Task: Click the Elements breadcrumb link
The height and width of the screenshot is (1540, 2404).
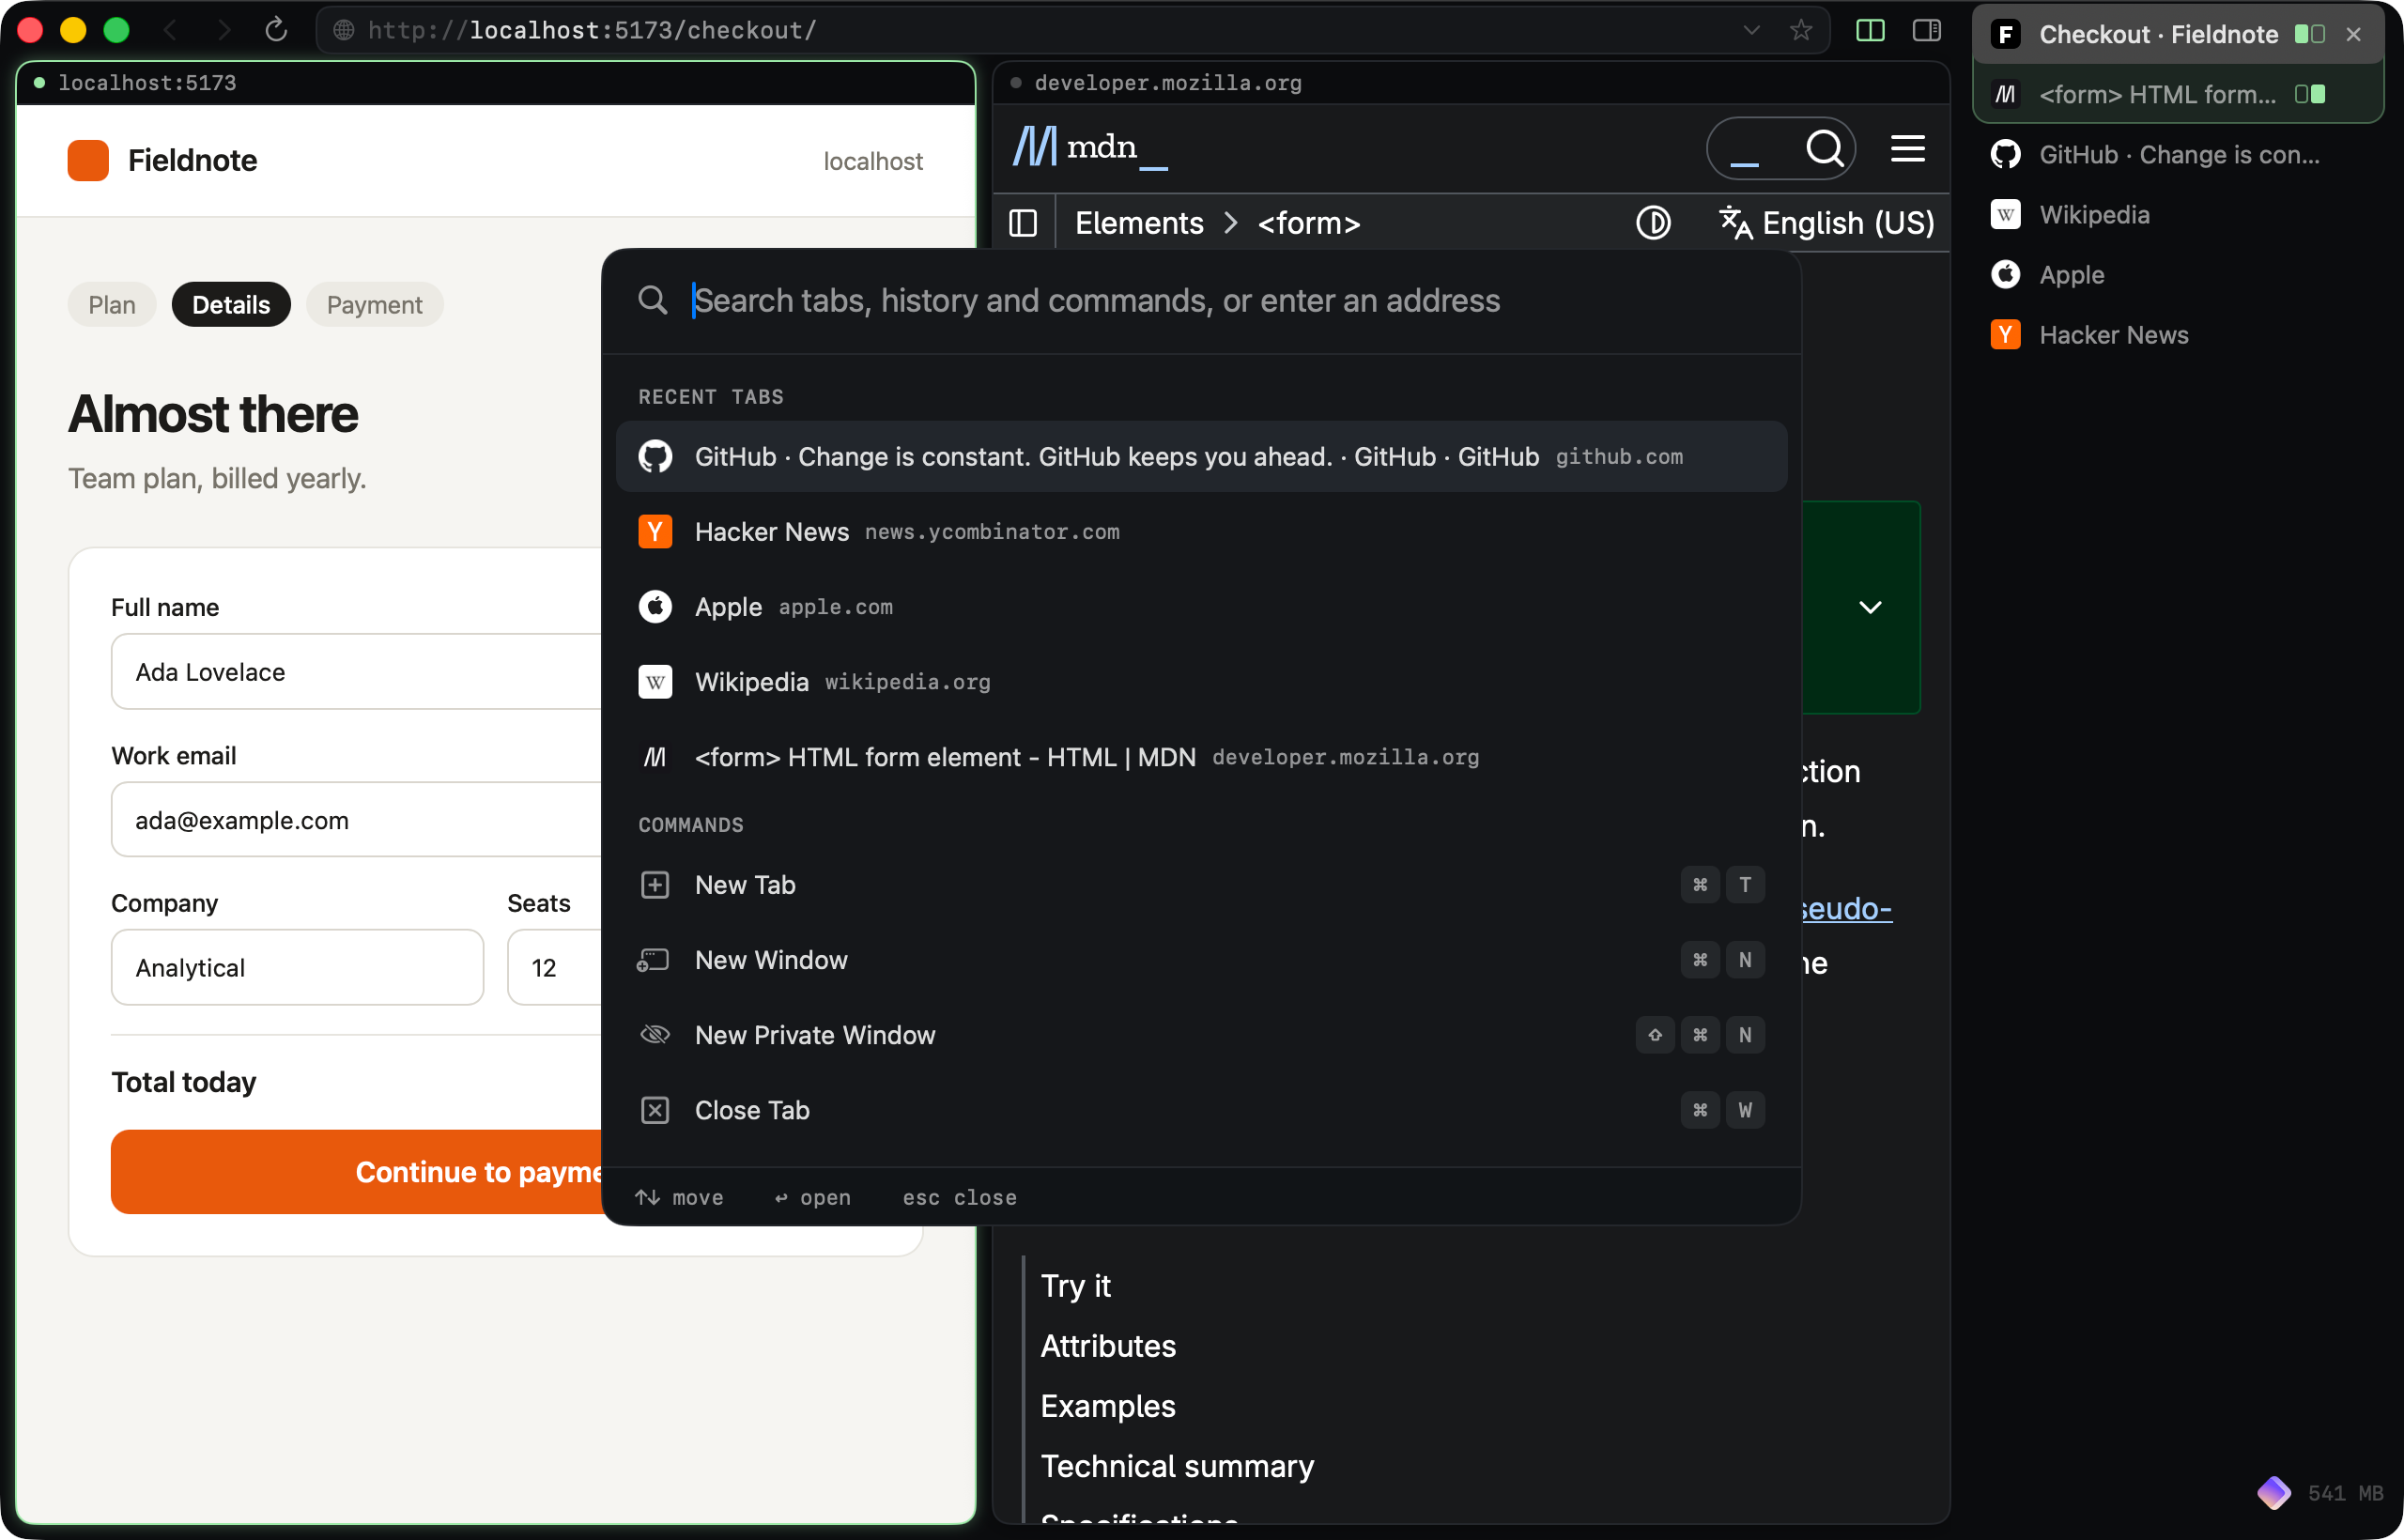Action: [x=1138, y=222]
